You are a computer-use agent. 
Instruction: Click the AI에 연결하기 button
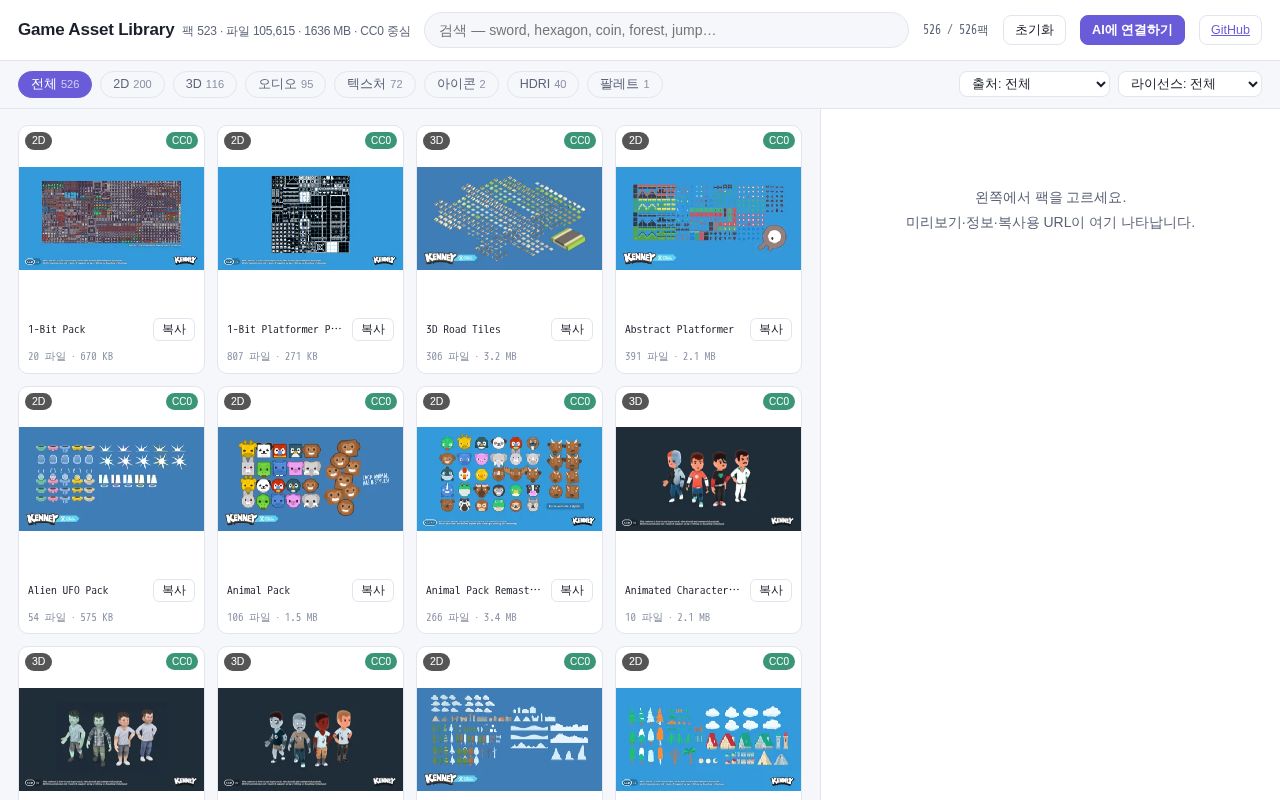(x=1132, y=30)
